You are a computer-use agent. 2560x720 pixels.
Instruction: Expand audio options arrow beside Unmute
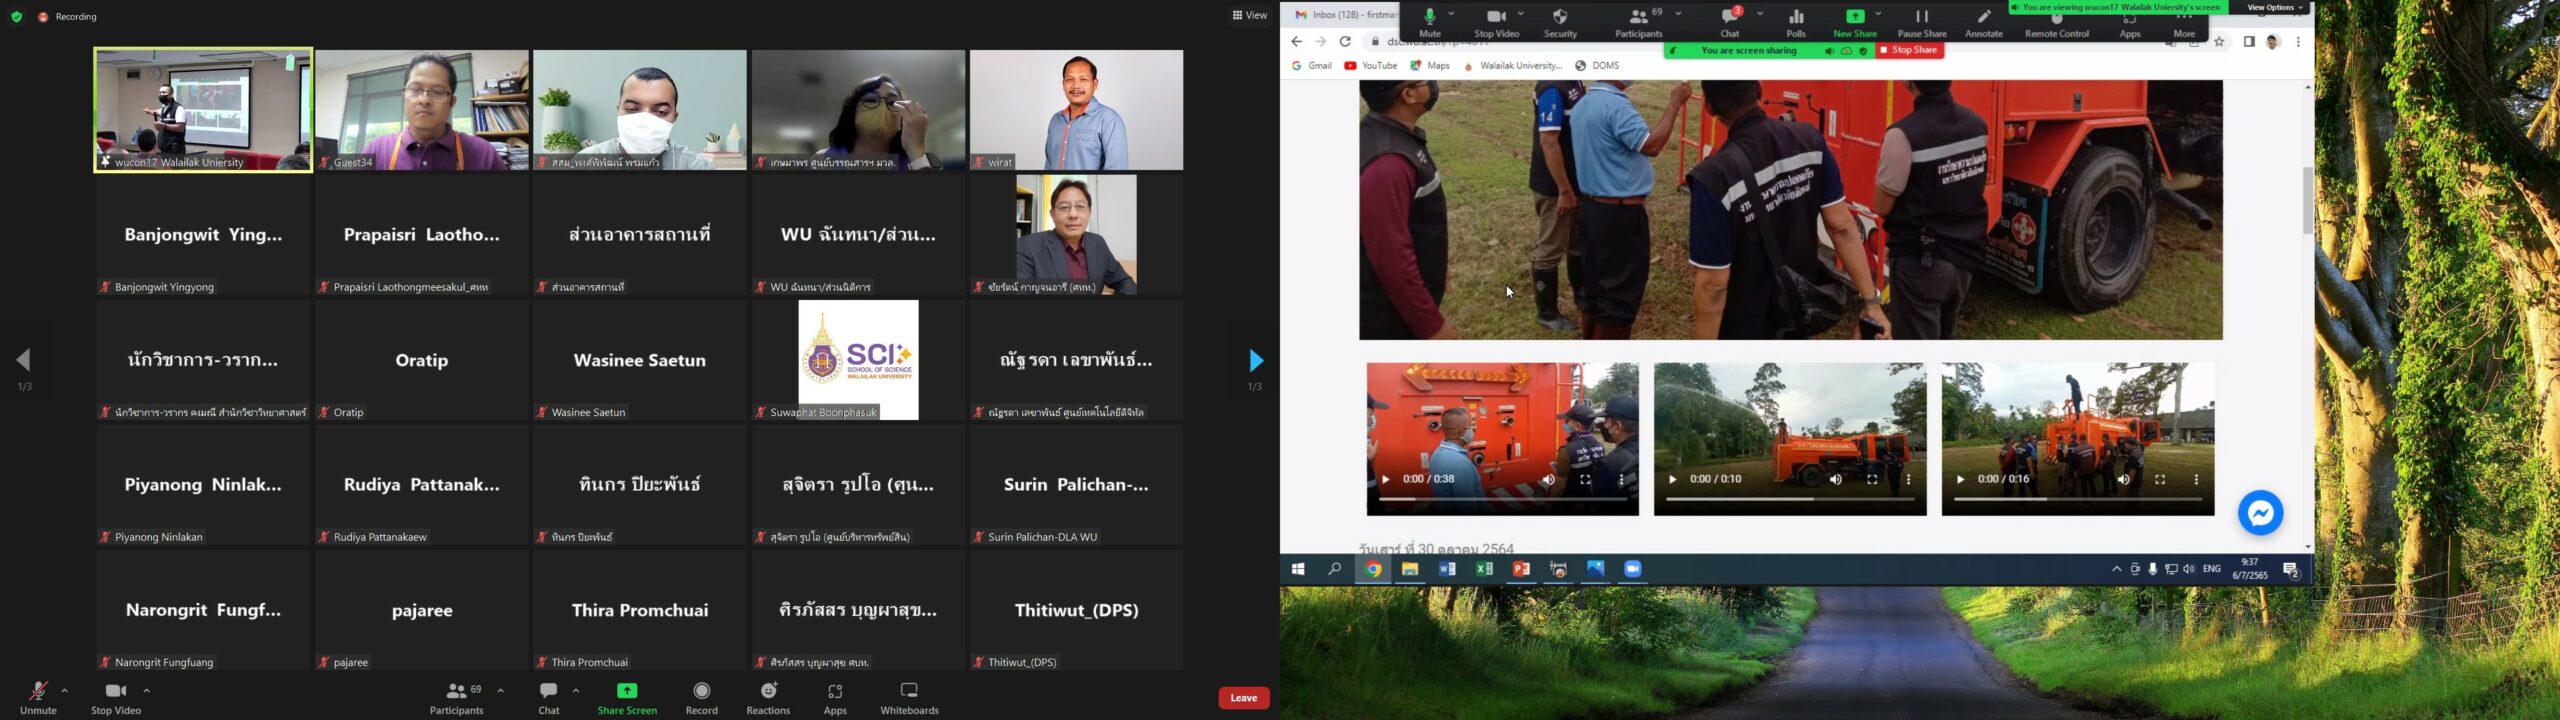pos(65,690)
